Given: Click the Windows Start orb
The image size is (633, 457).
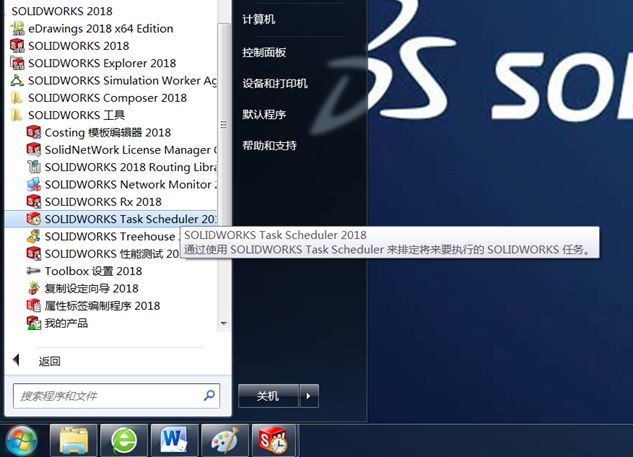Looking at the screenshot, I should tap(21, 440).
